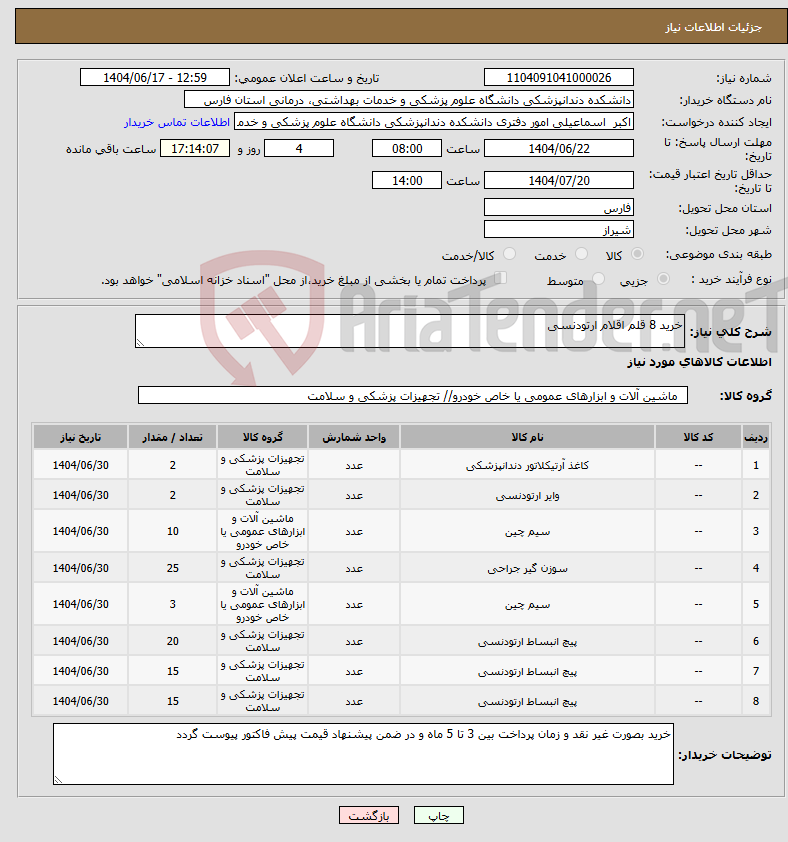Click پیچ انبساط ارتودنسی in row 7
788x842 pixels.
[527, 671]
